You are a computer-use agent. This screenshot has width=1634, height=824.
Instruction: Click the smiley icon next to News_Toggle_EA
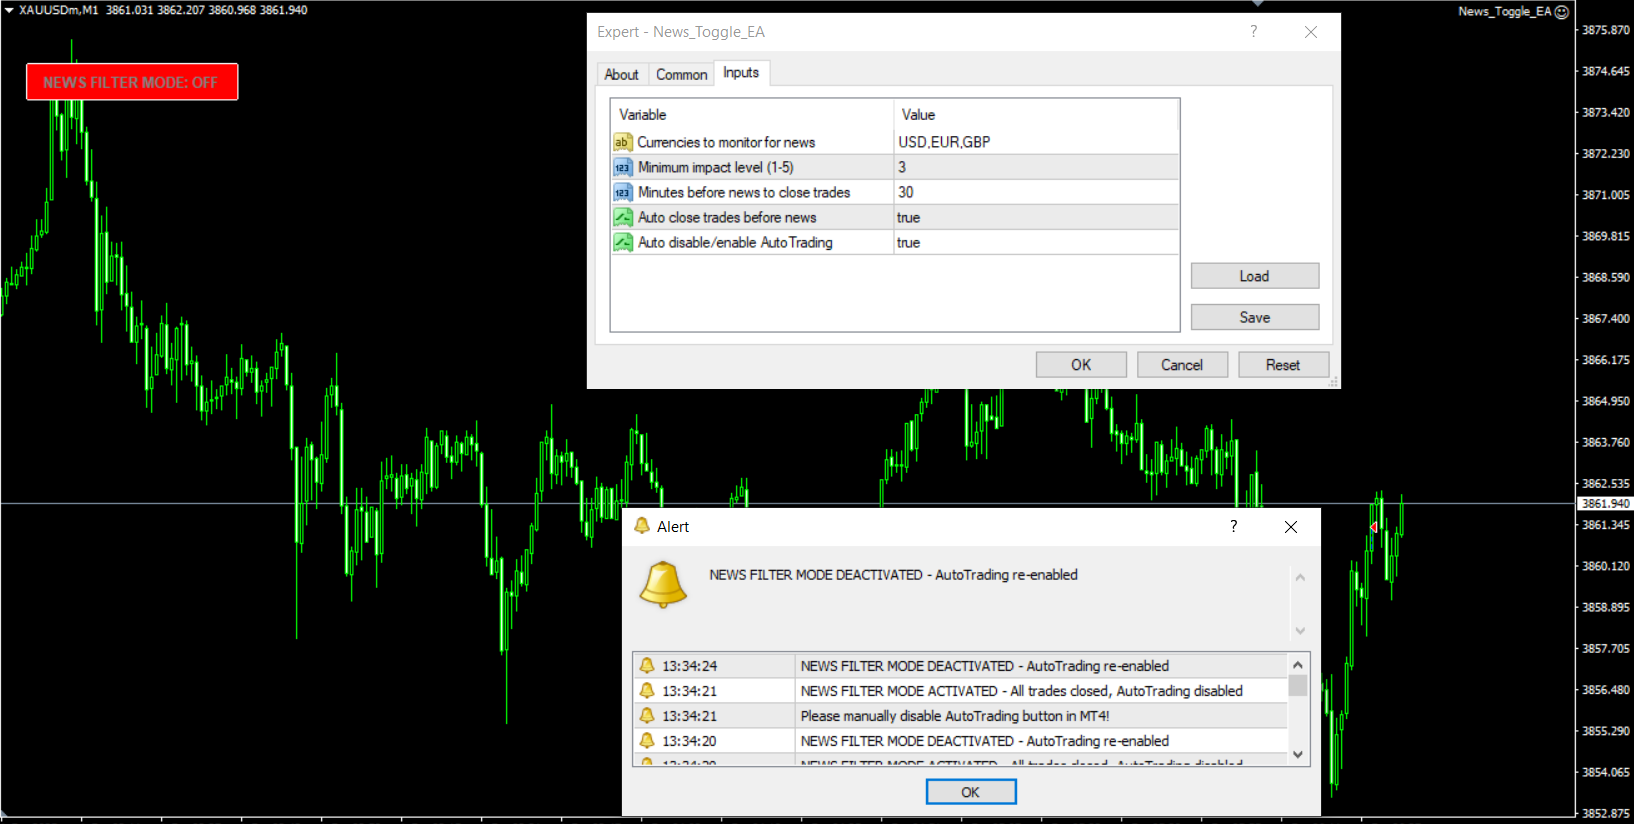click(1562, 12)
